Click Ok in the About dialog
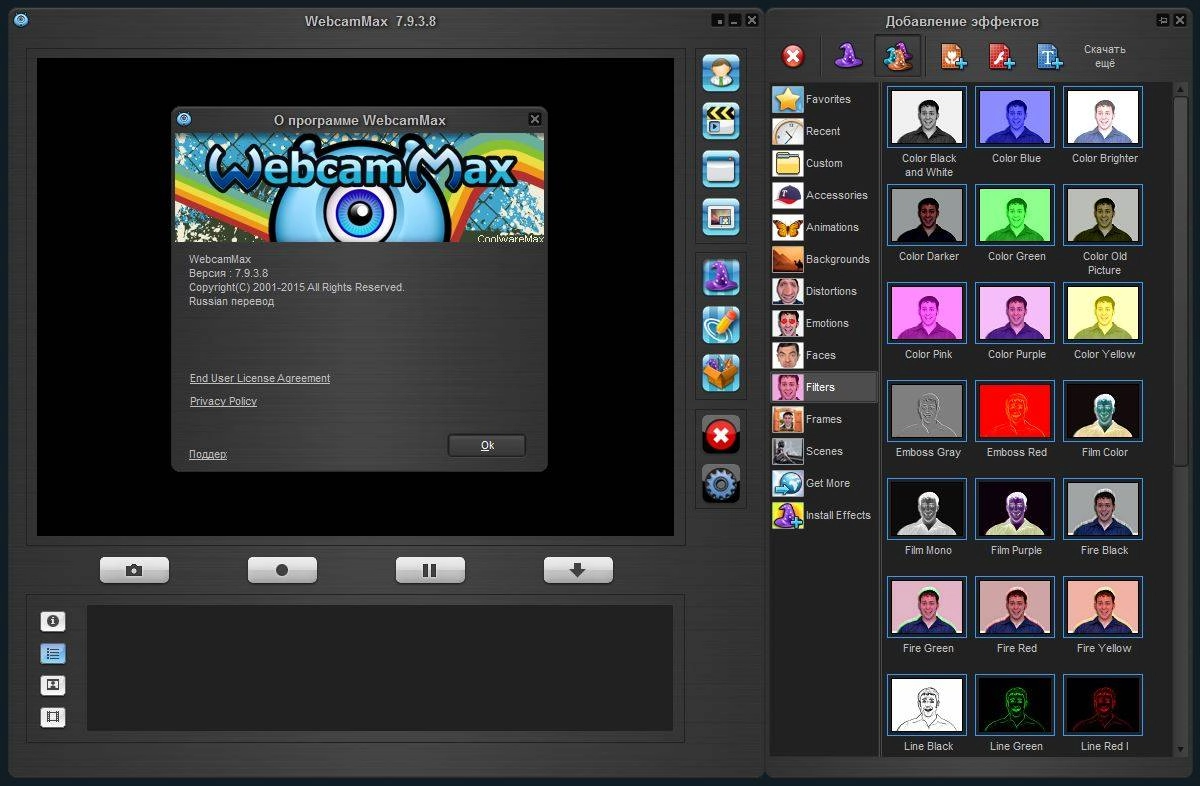The width and height of the screenshot is (1200, 786). pyautogui.click(x=487, y=445)
